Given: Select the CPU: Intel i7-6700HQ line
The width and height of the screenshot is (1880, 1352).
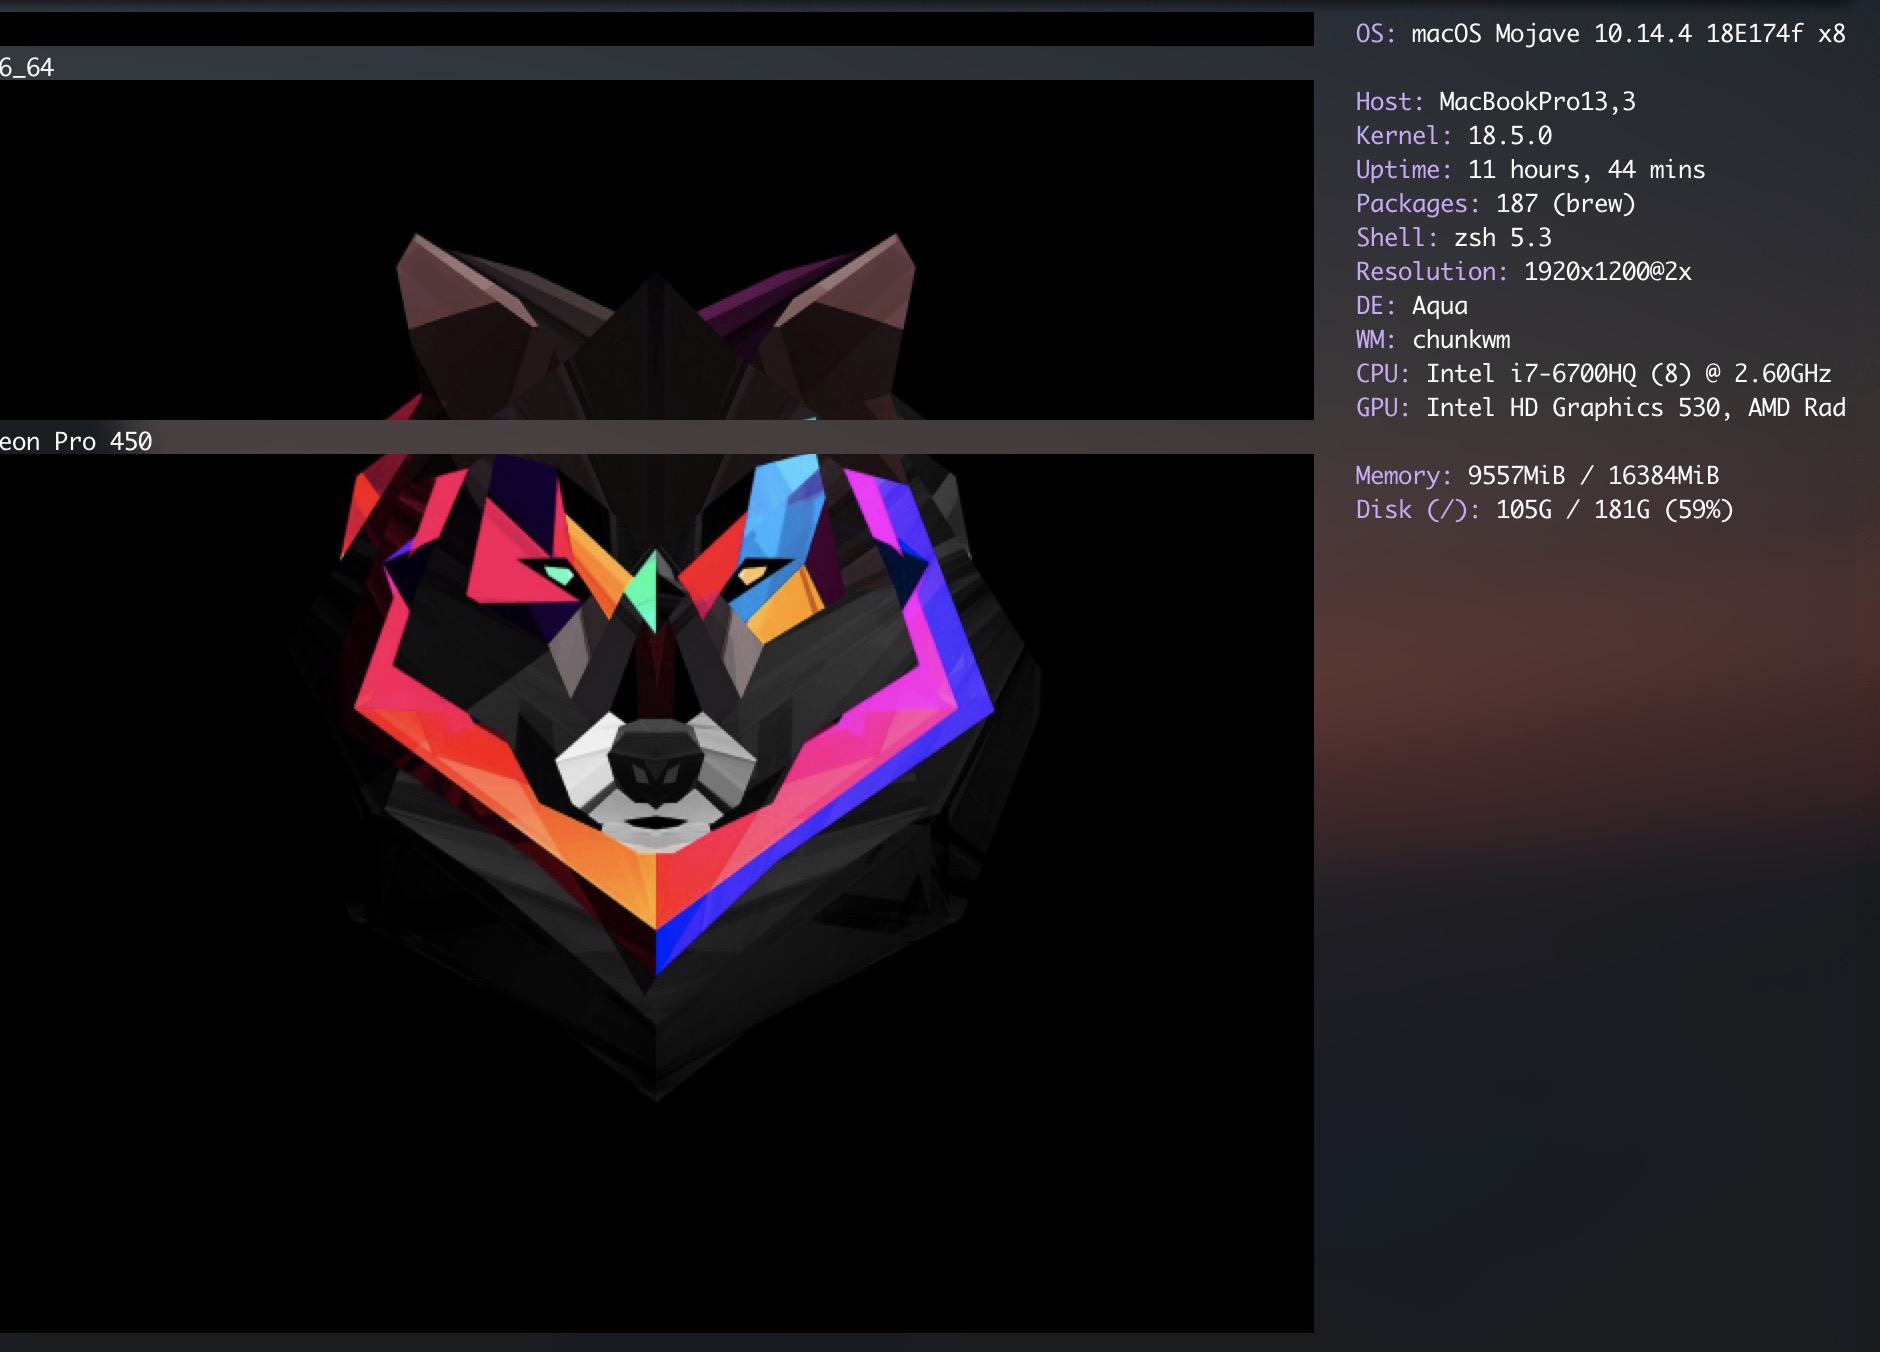Looking at the screenshot, I should tap(1593, 374).
